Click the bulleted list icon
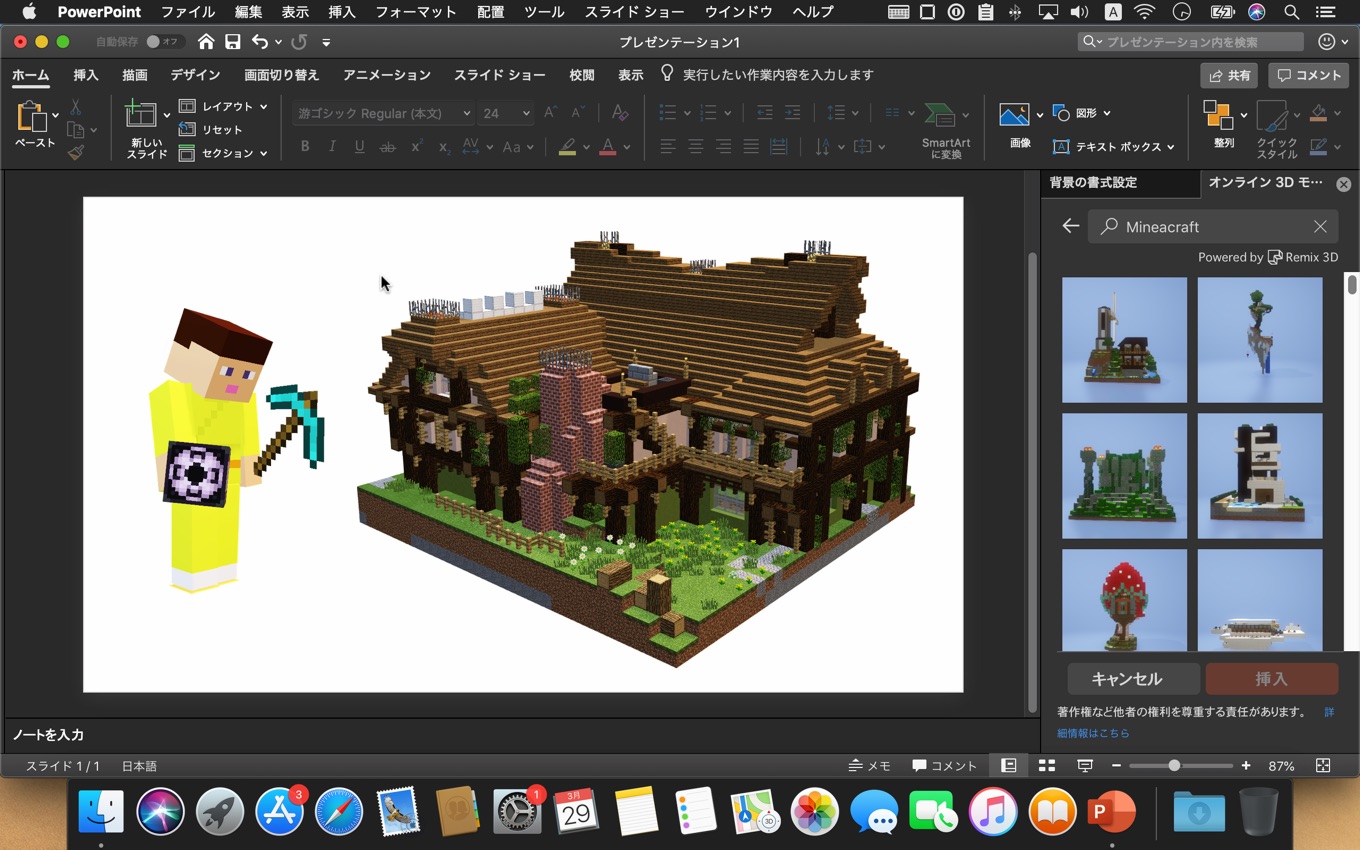The image size is (1360, 850). tap(668, 113)
